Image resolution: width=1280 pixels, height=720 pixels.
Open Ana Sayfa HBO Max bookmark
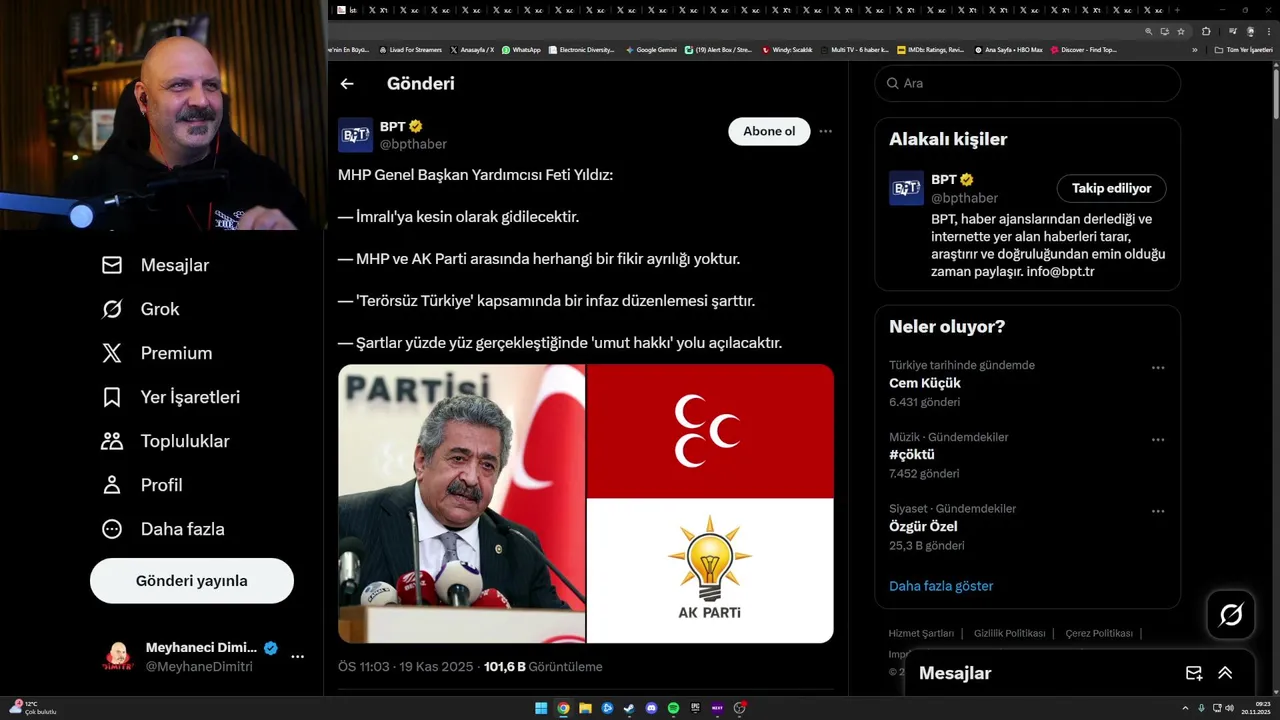coord(1008,49)
